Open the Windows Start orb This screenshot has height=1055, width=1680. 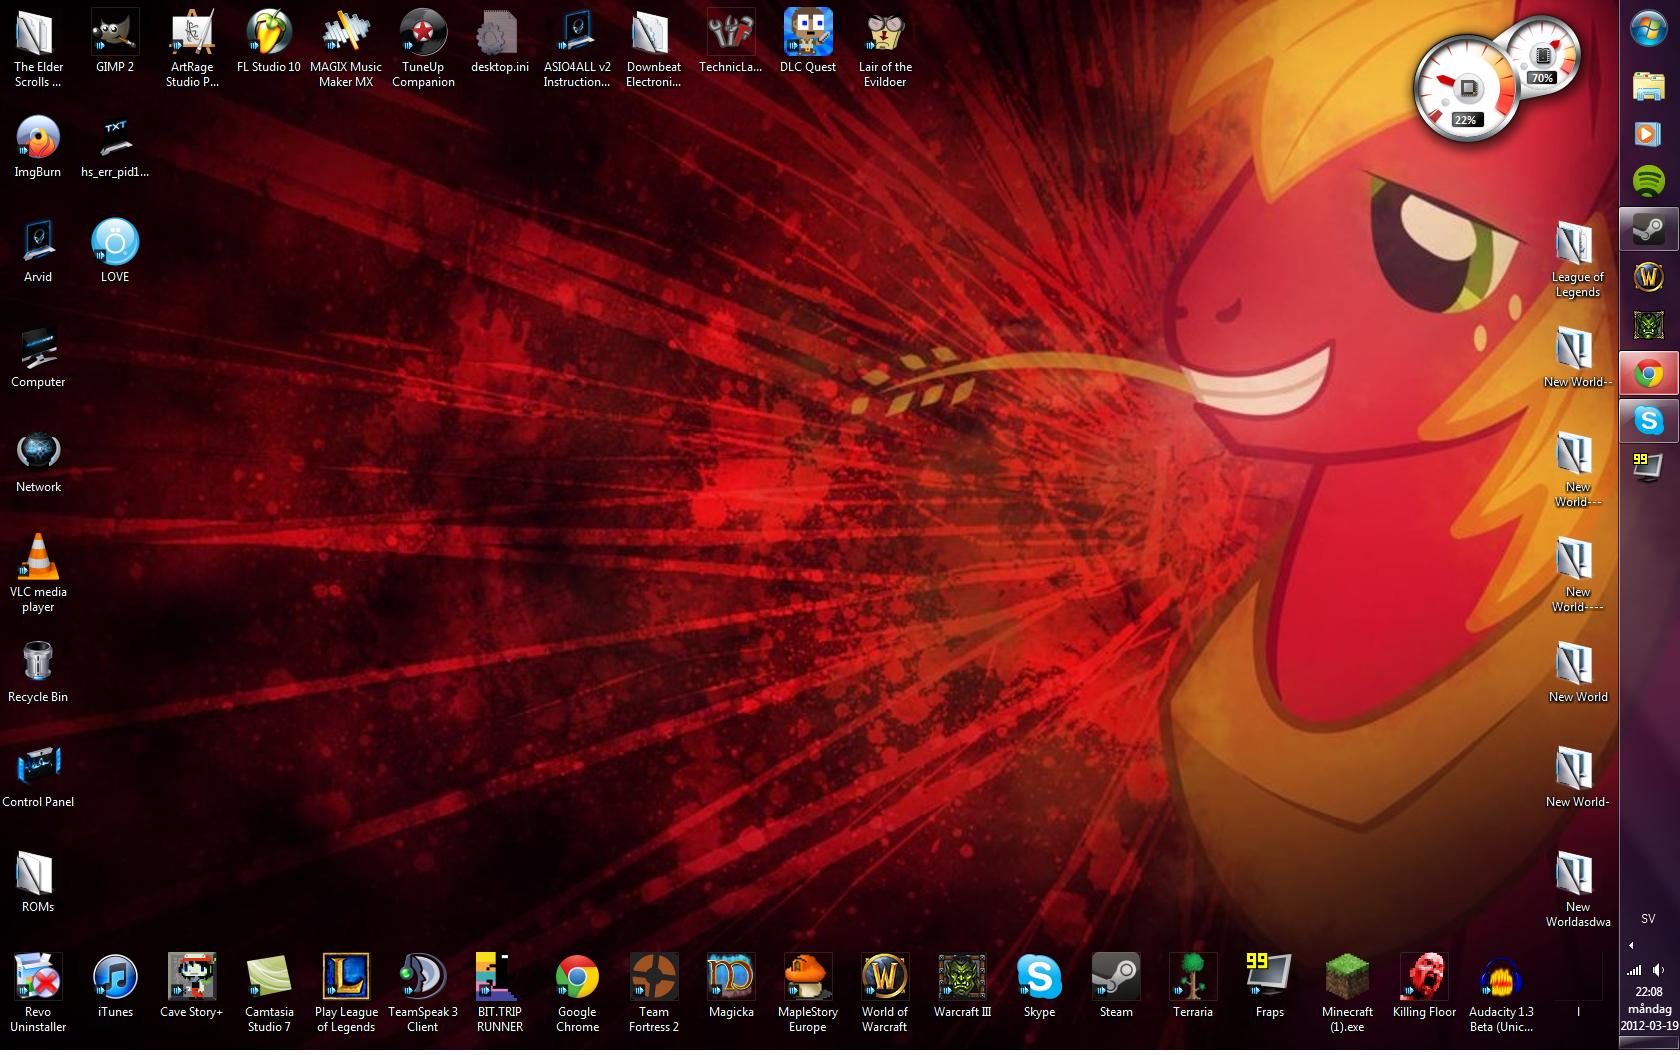(1648, 29)
